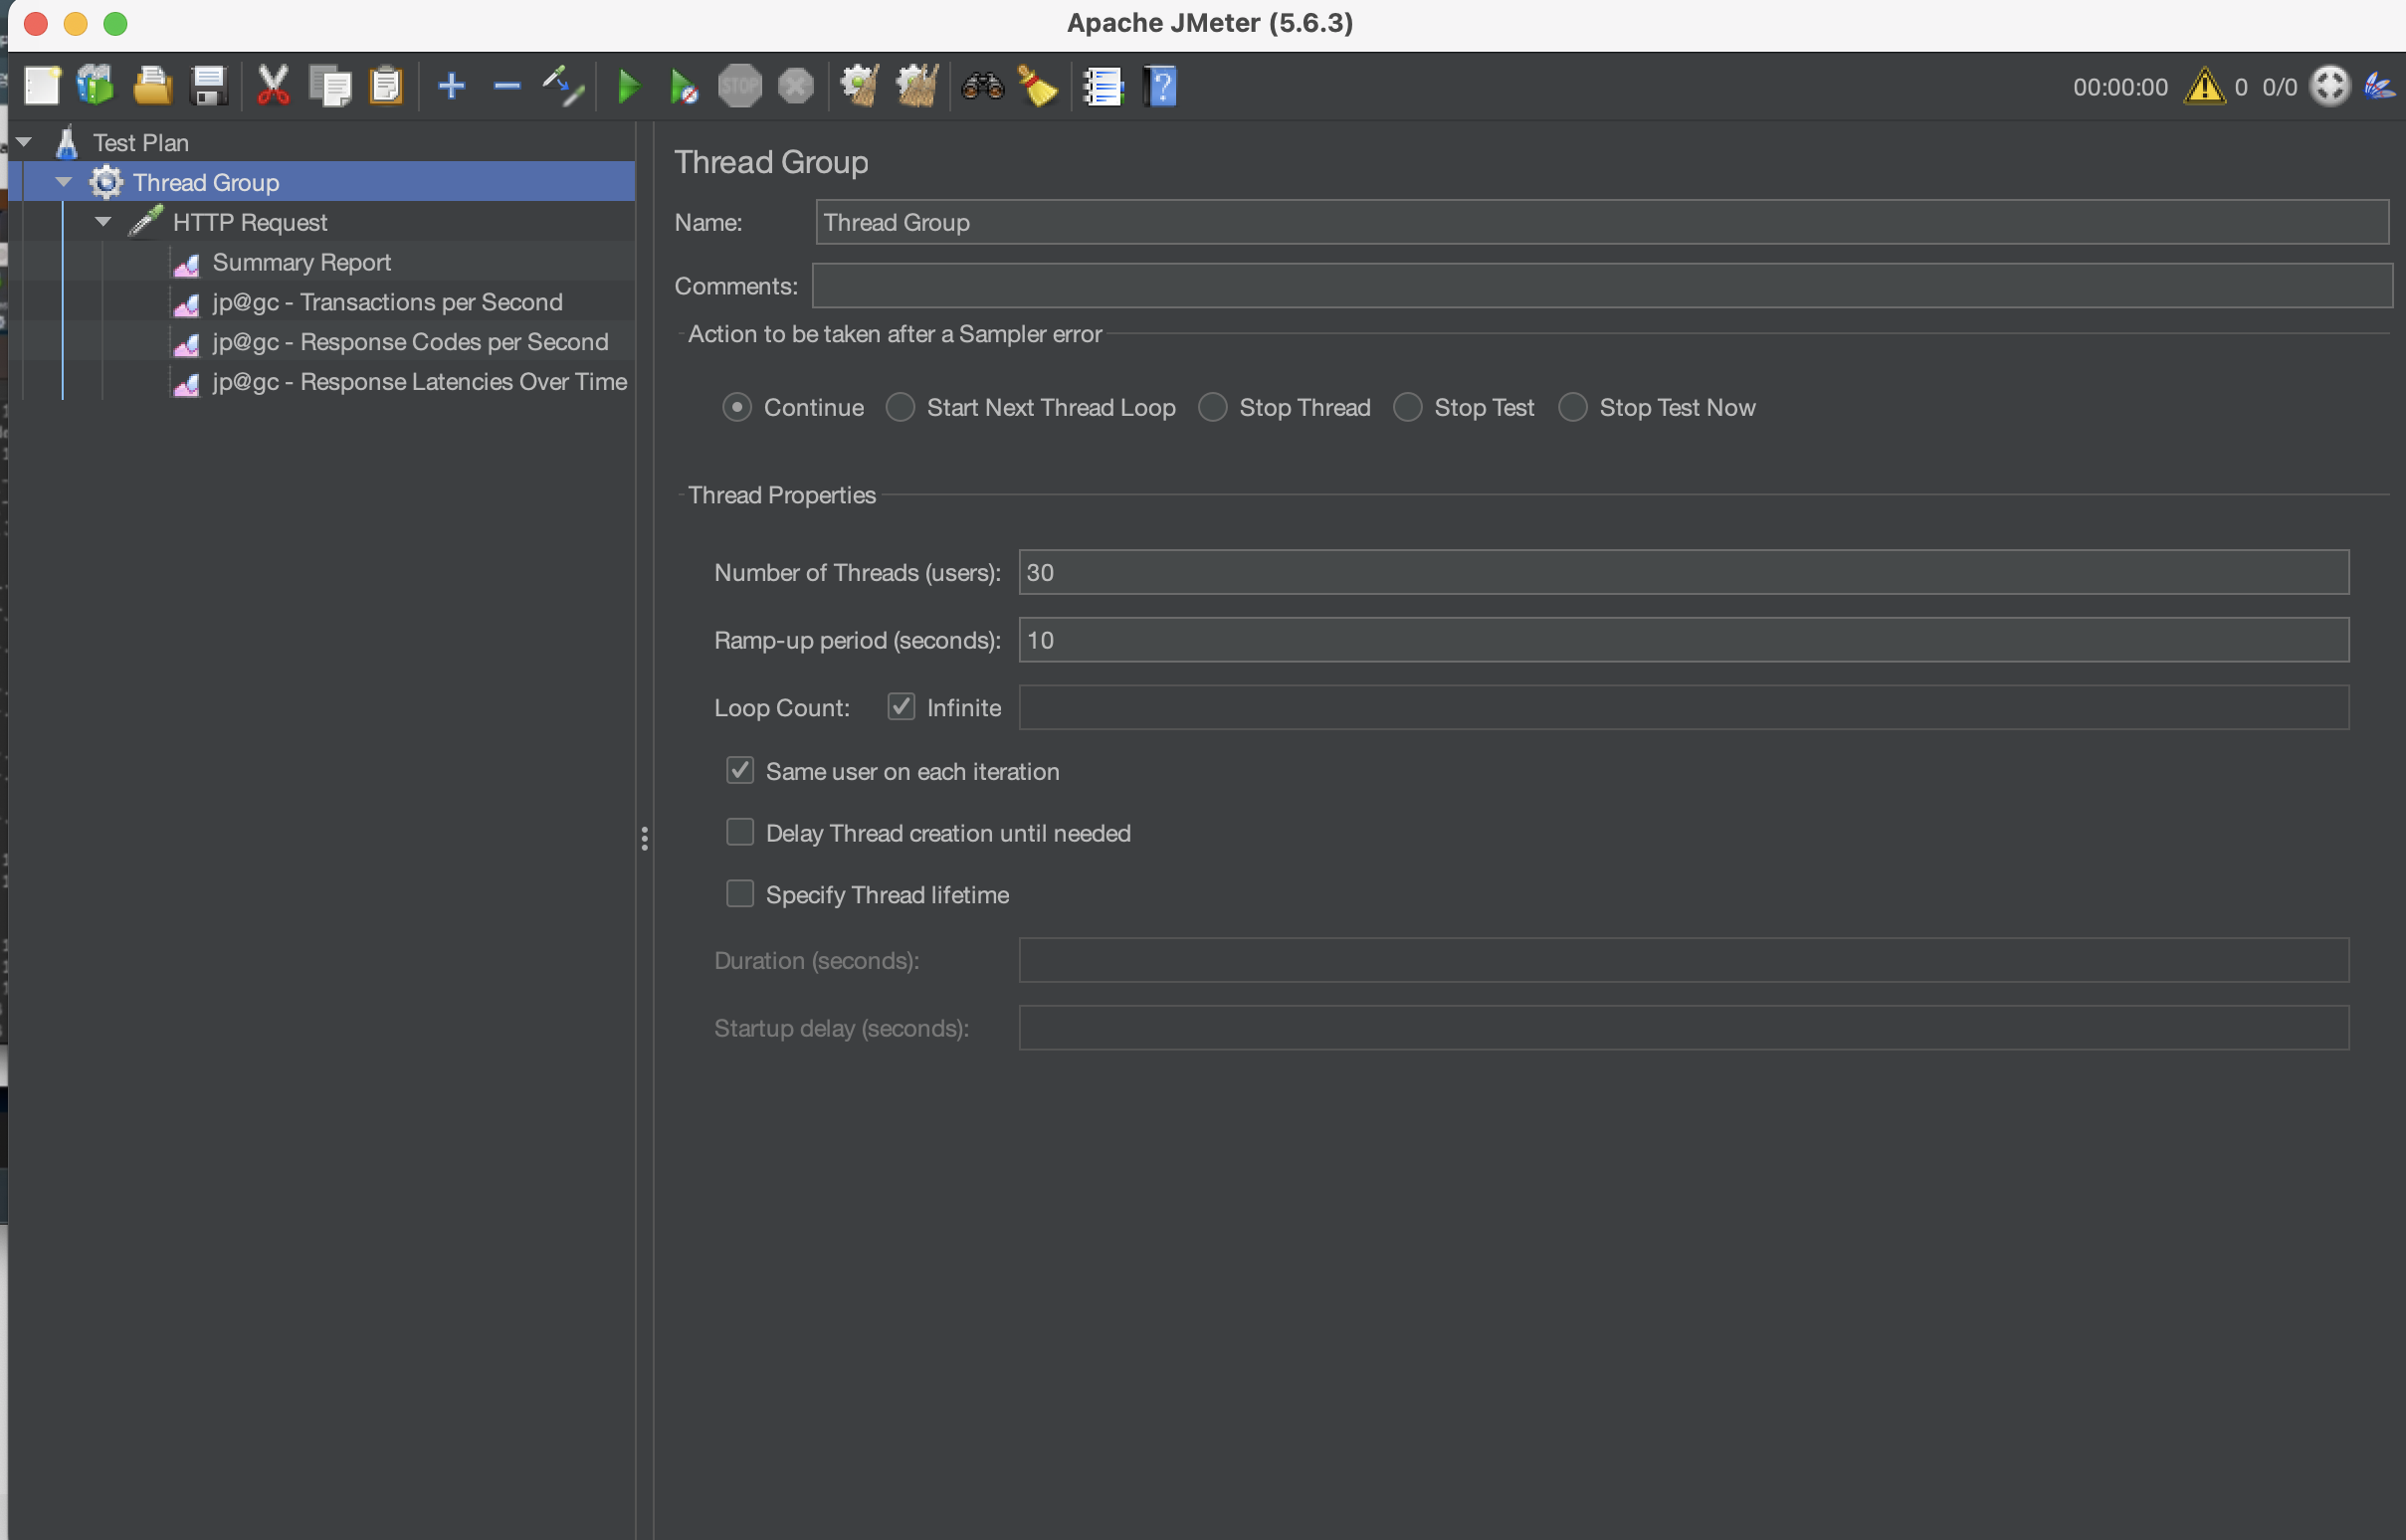Select Summary Report in the tree

click(x=301, y=262)
